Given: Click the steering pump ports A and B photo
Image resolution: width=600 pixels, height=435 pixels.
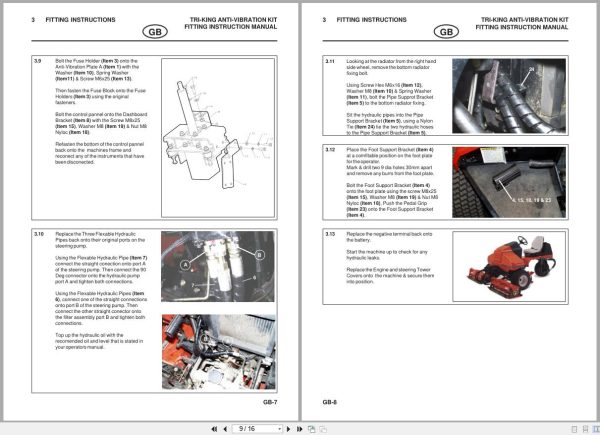Looking at the screenshot, I should pos(218,266).
